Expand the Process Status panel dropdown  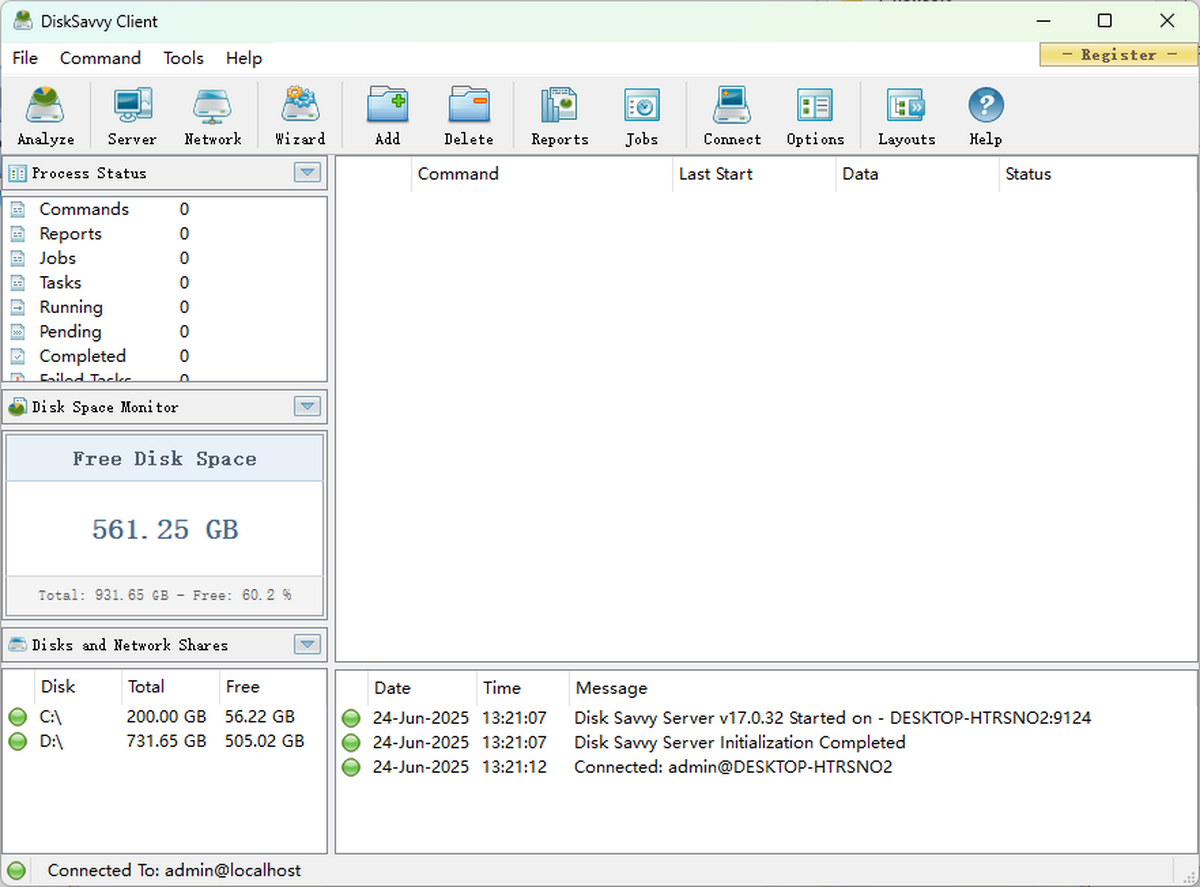point(307,172)
